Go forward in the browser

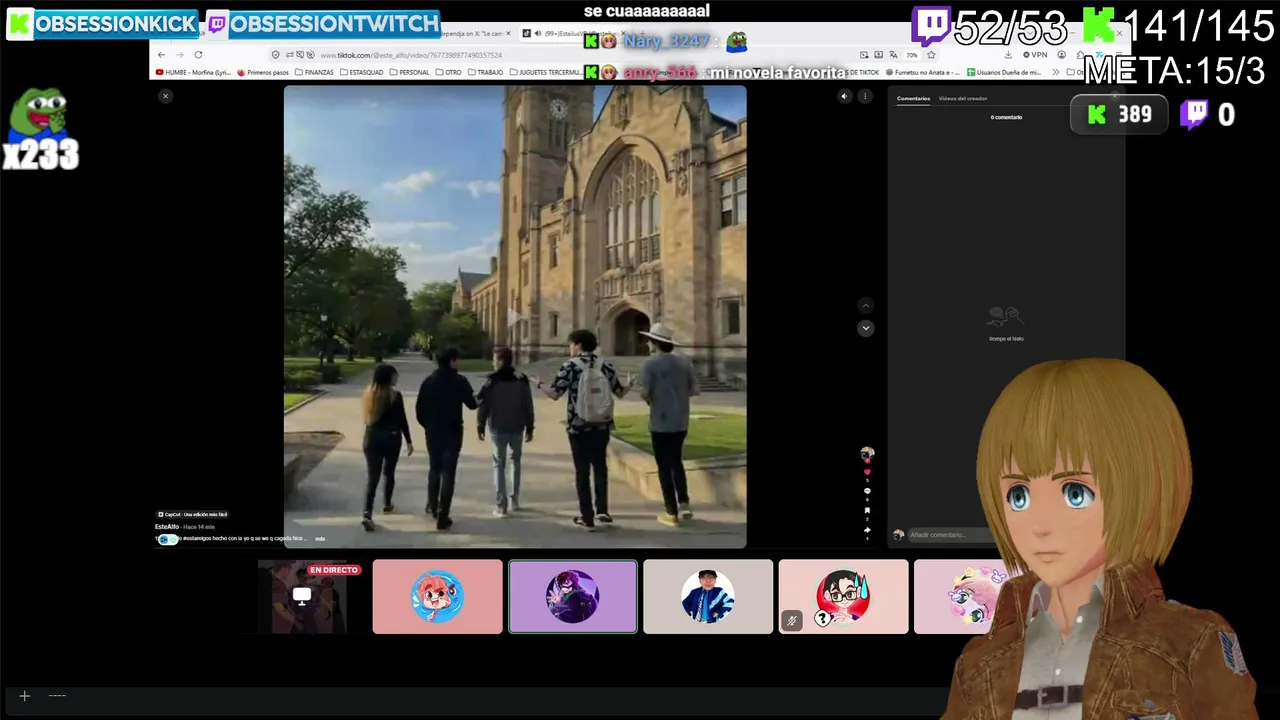180,55
